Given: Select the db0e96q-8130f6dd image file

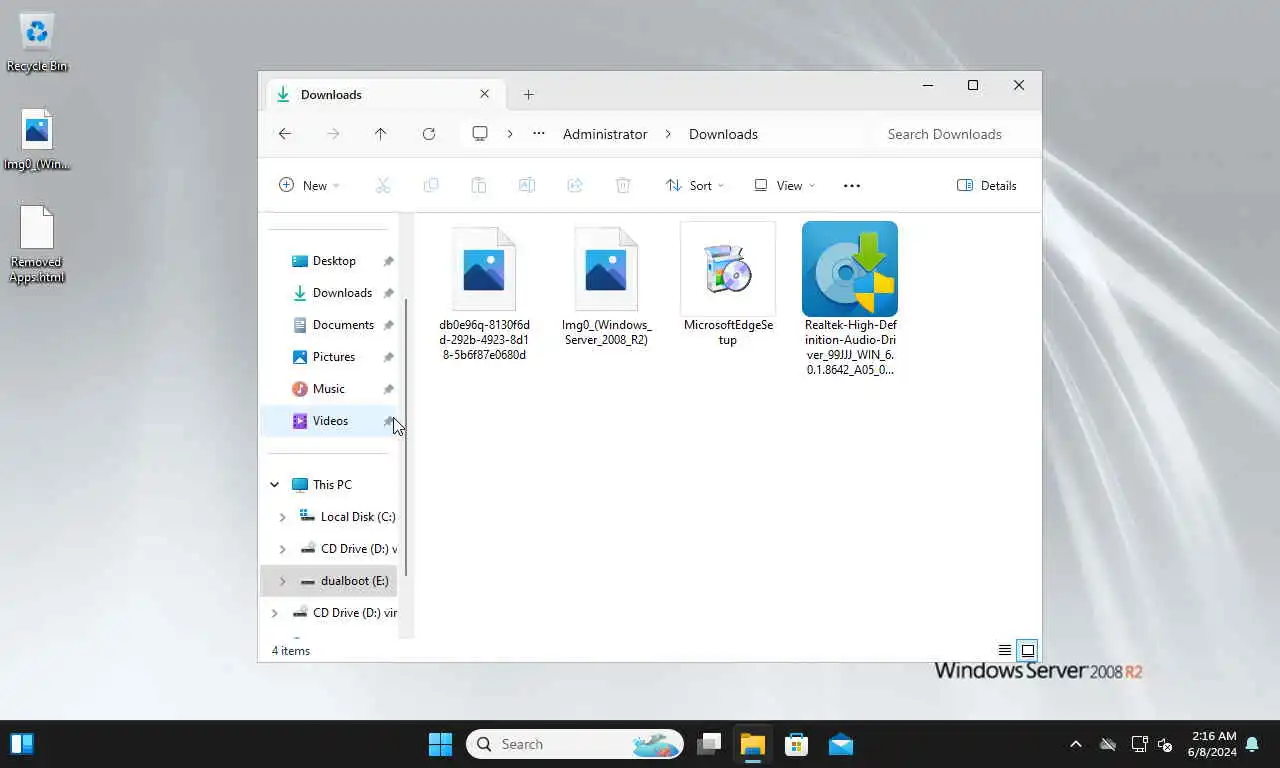Looking at the screenshot, I should point(484,294).
